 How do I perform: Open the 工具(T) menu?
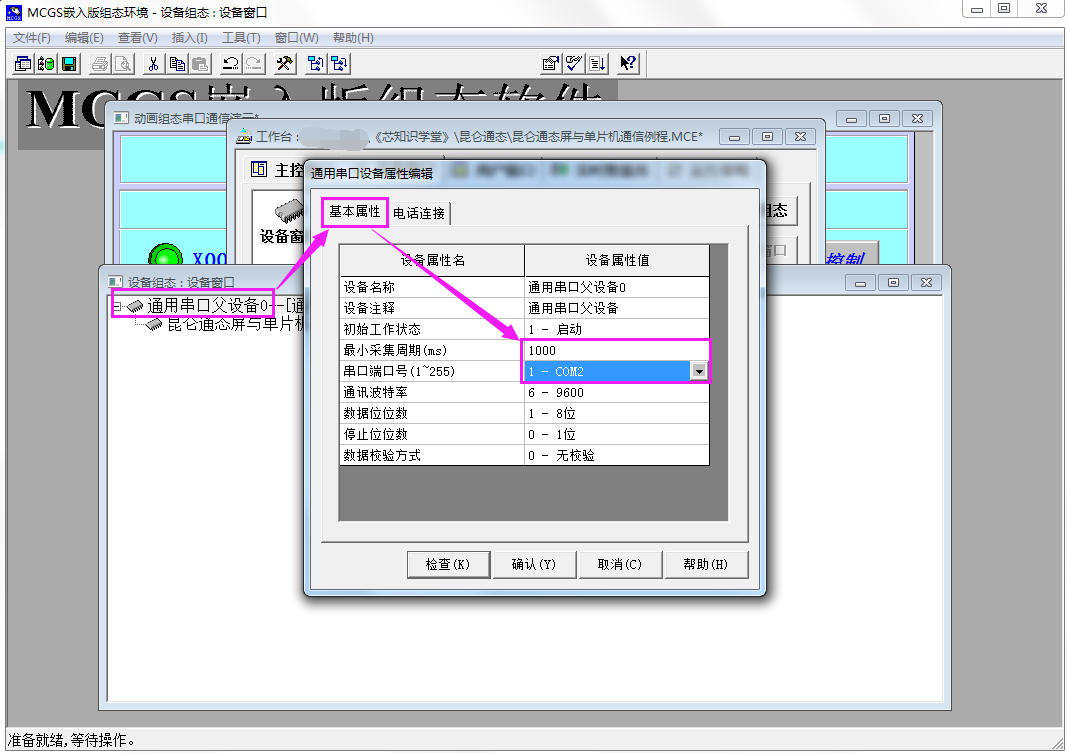[242, 37]
